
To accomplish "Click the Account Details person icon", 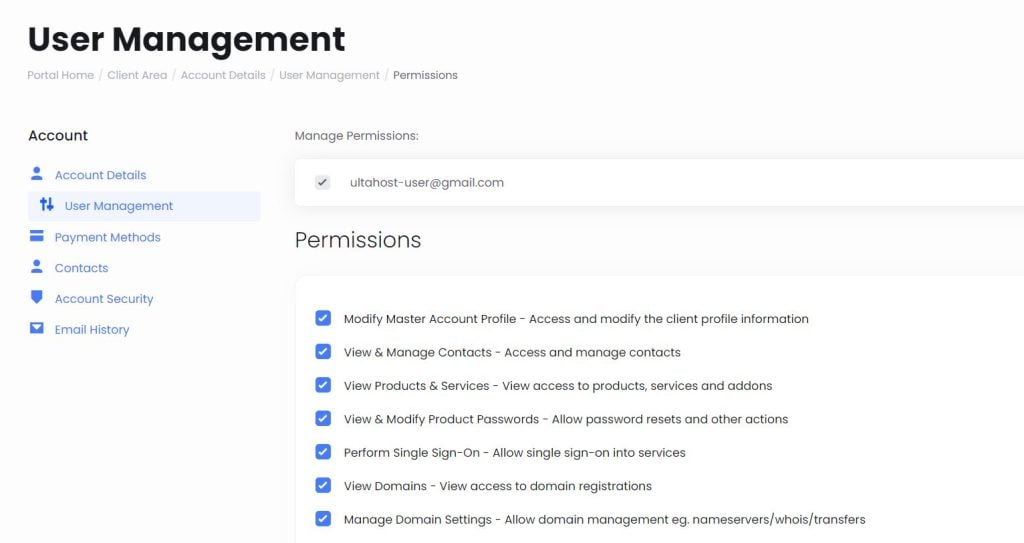I will (x=37, y=173).
